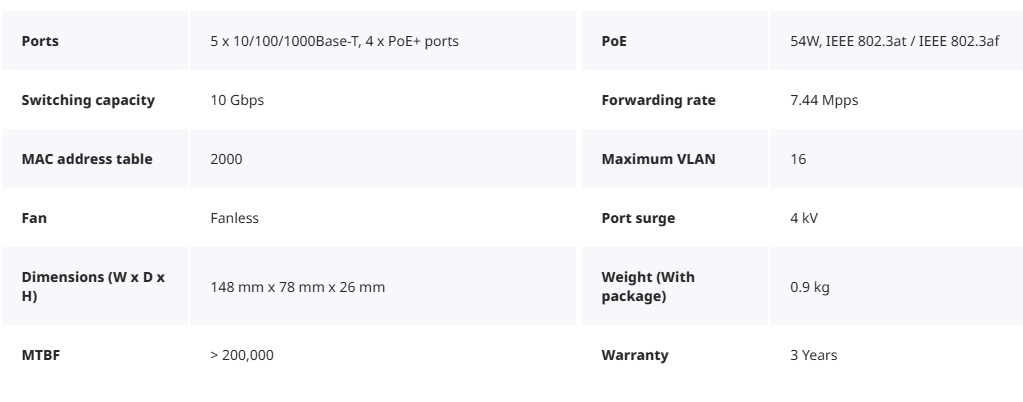
Task: Select the 10 Gbps value
Action: (x=237, y=100)
